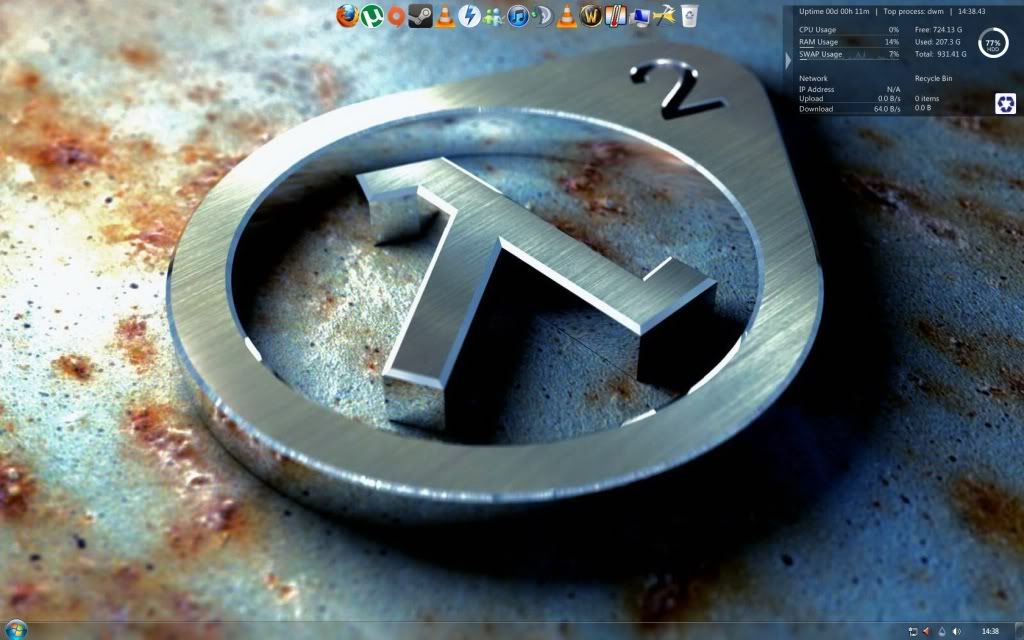Open the Windows Start menu orb
This screenshot has height=640, width=1024.
[16, 630]
